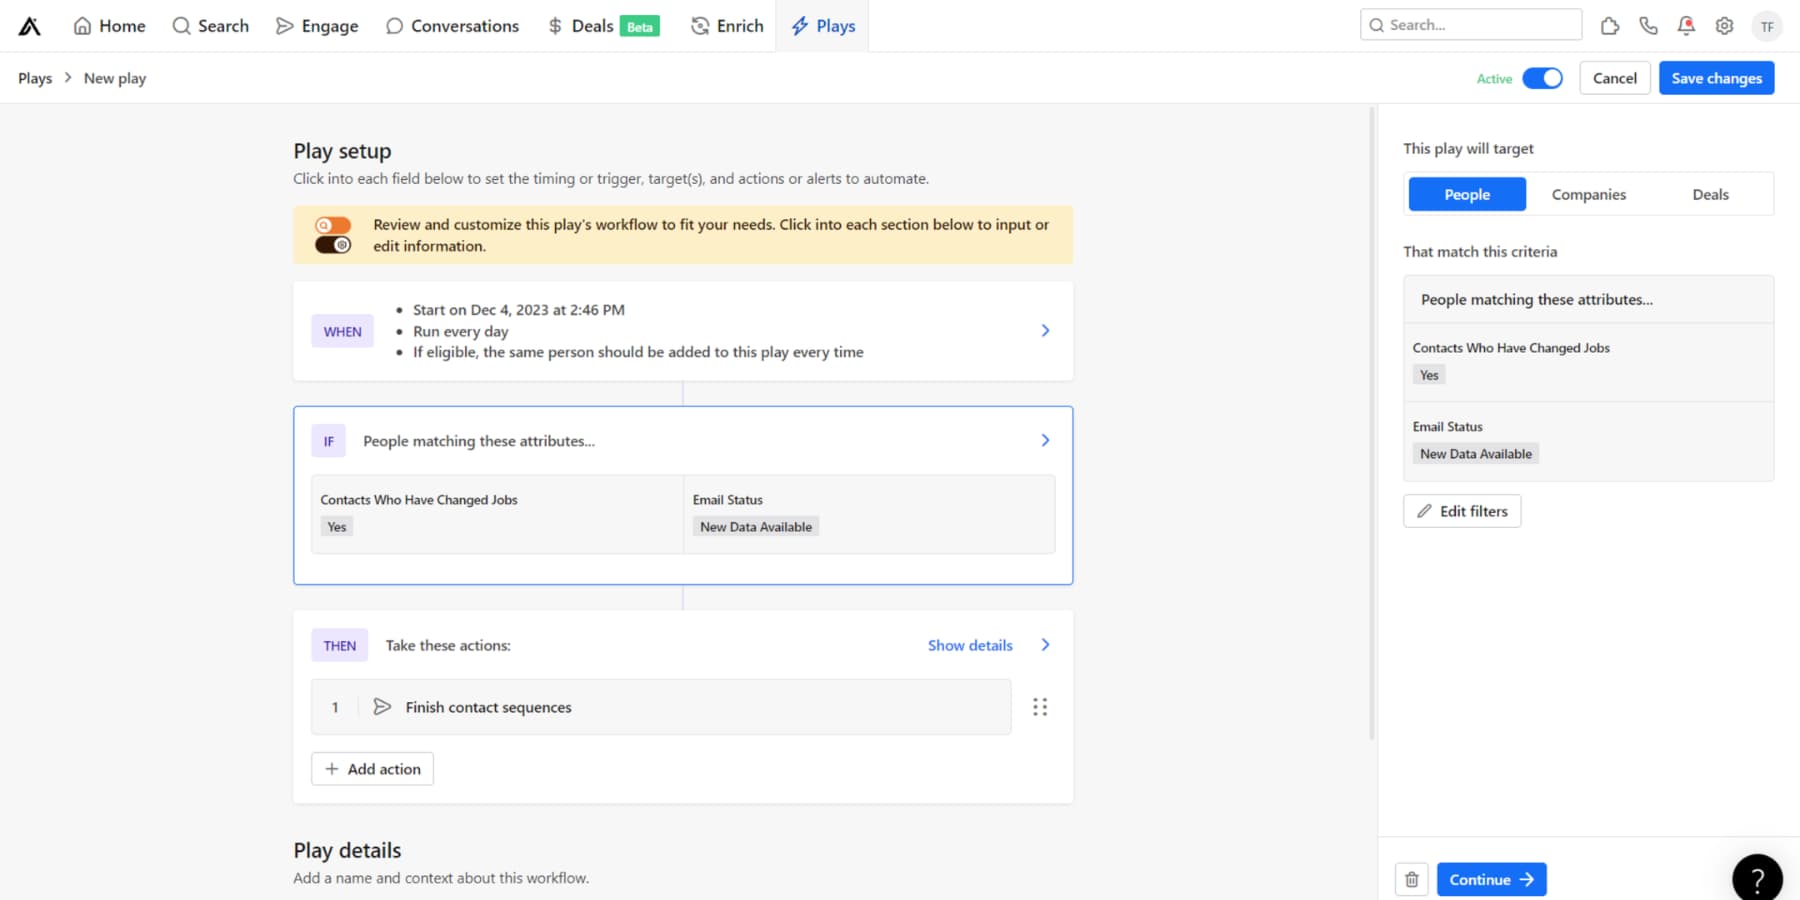Click the TF user avatar
This screenshot has height=900, width=1800.
(1767, 26)
